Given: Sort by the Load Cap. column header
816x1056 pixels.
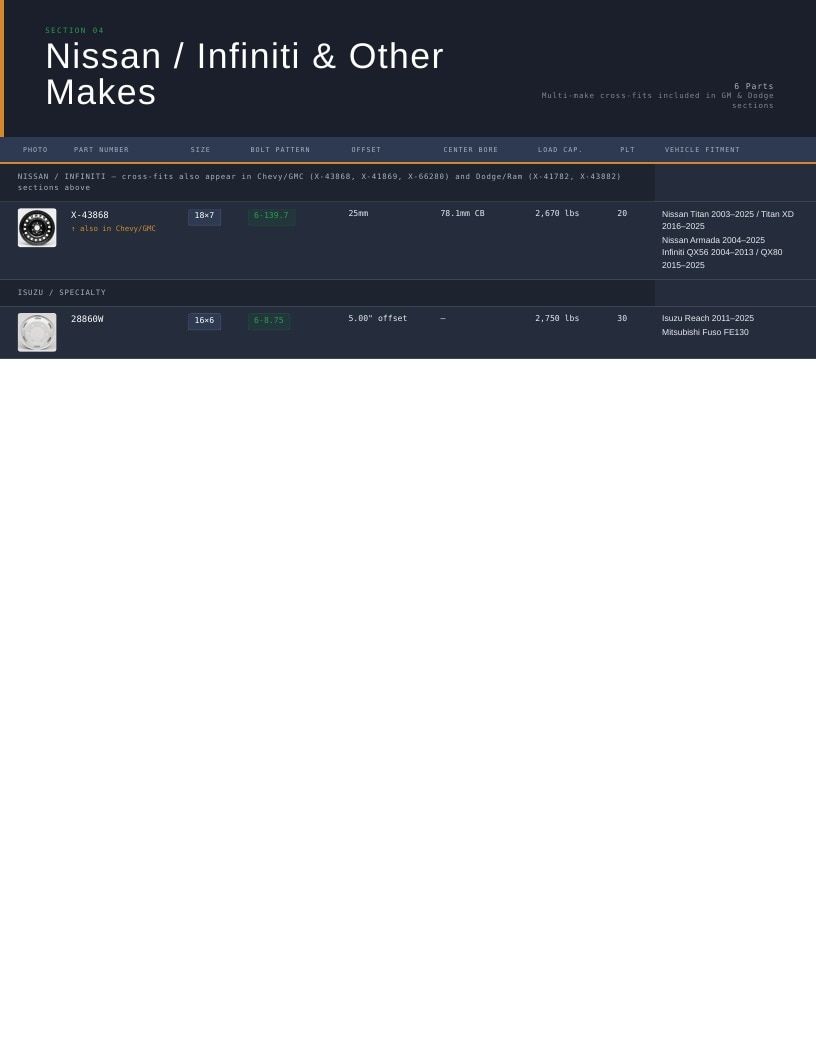Looking at the screenshot, I should click(560, 150).
